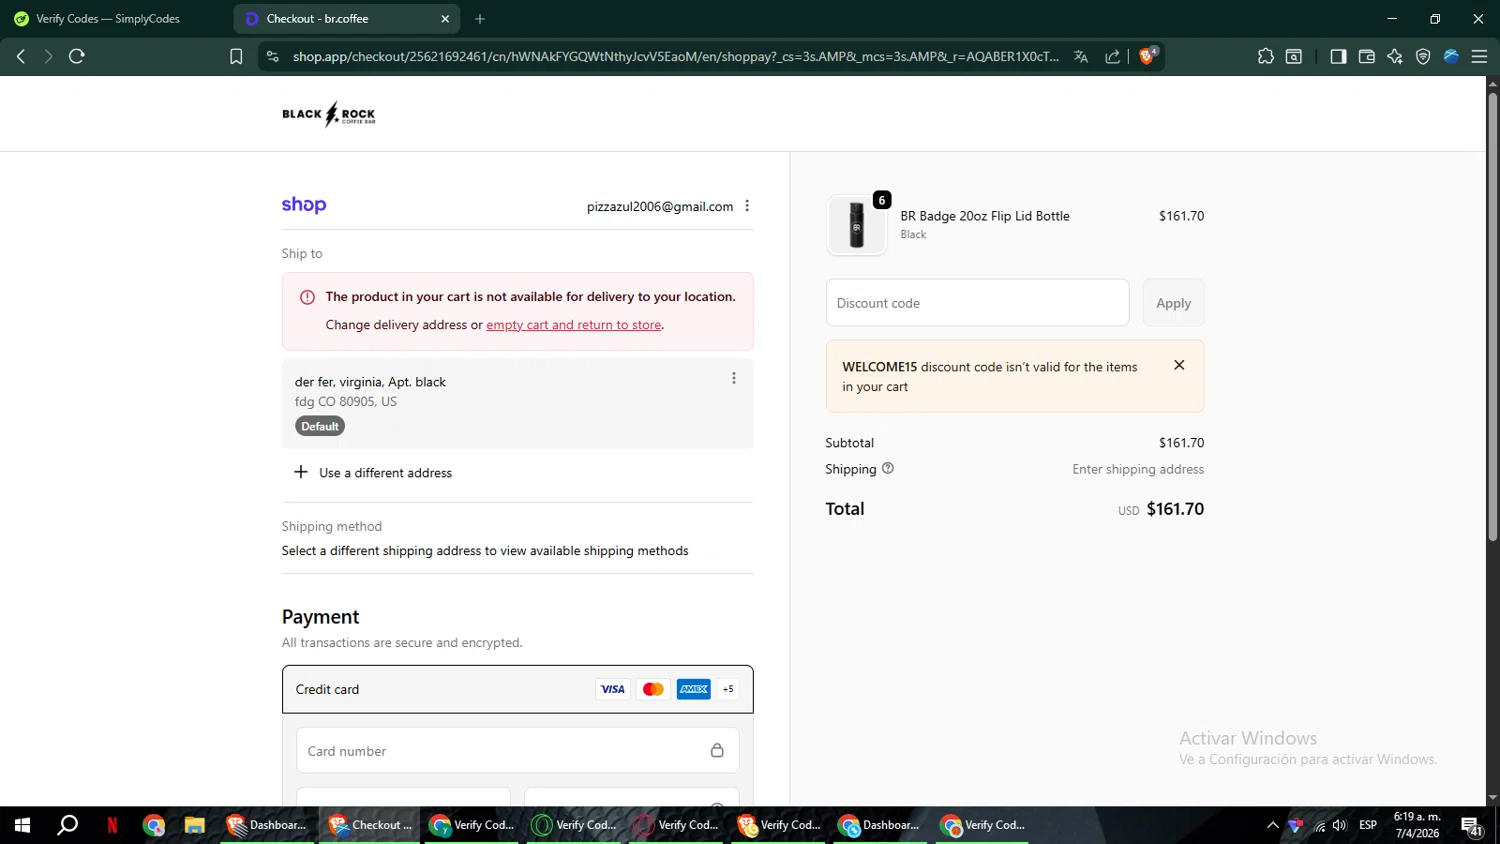This screenshot has width=1500, height=844.
Task: Switch to the Checkout taskbar window
Action: coord(370,825)
